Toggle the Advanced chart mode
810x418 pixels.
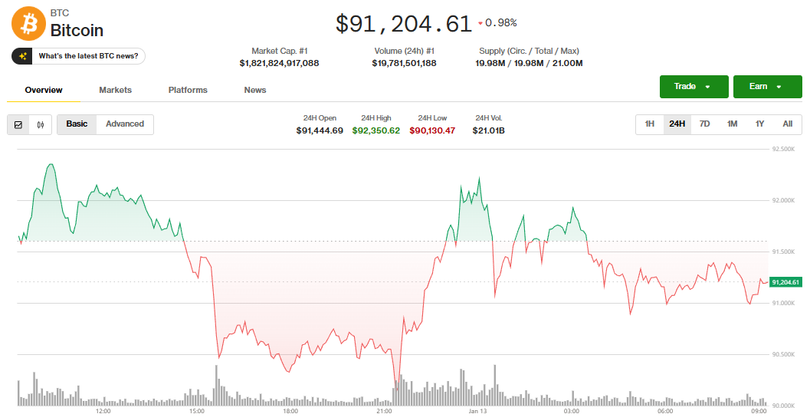125,124
